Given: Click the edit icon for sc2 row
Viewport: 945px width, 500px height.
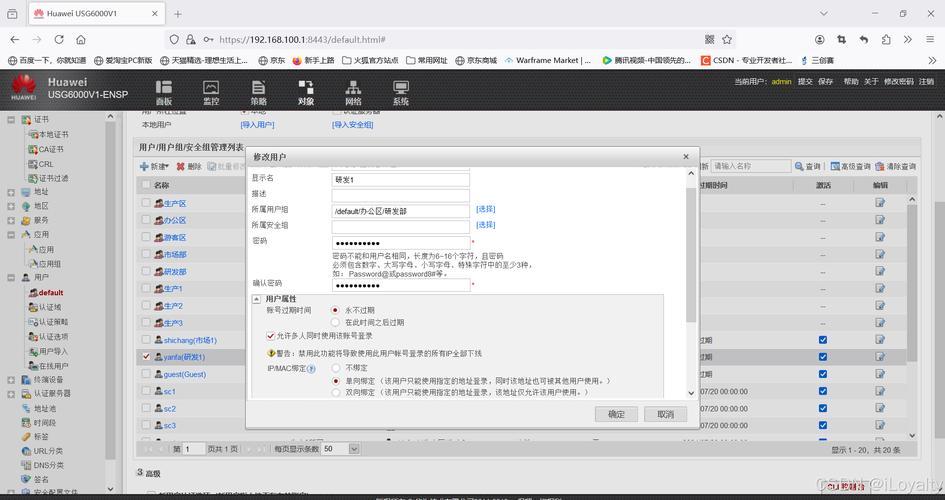Looking at the screenshot, I should click(880, 408).
